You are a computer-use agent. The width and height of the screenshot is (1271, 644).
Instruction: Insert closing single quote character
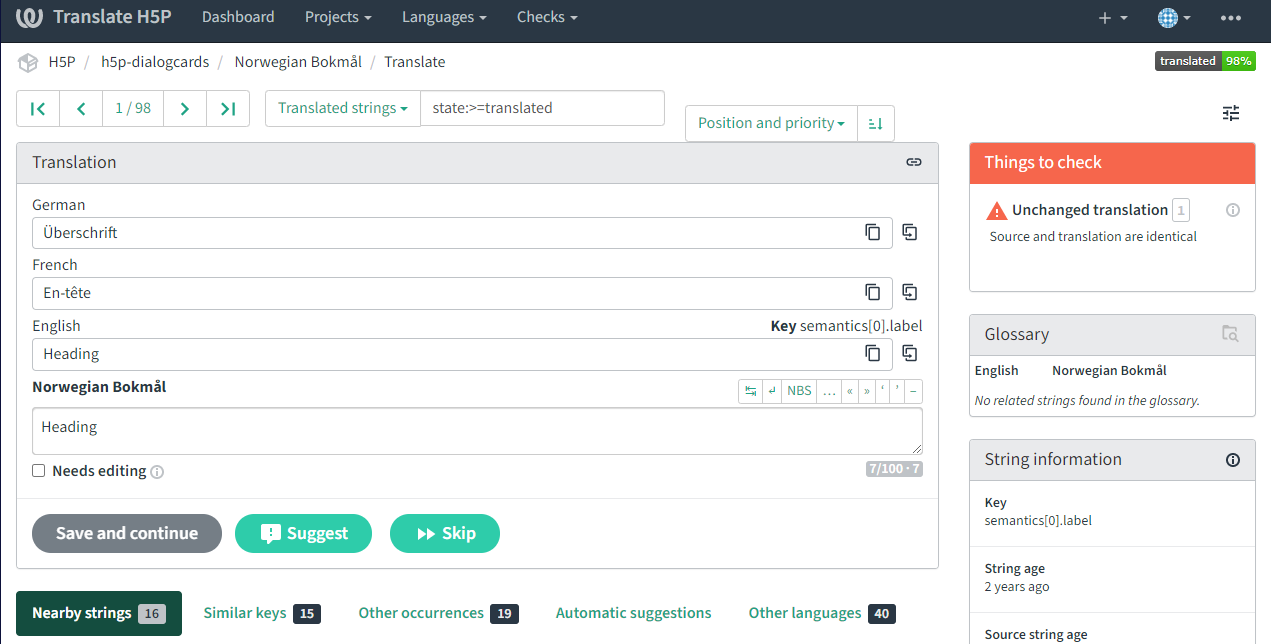pos(898,391)
